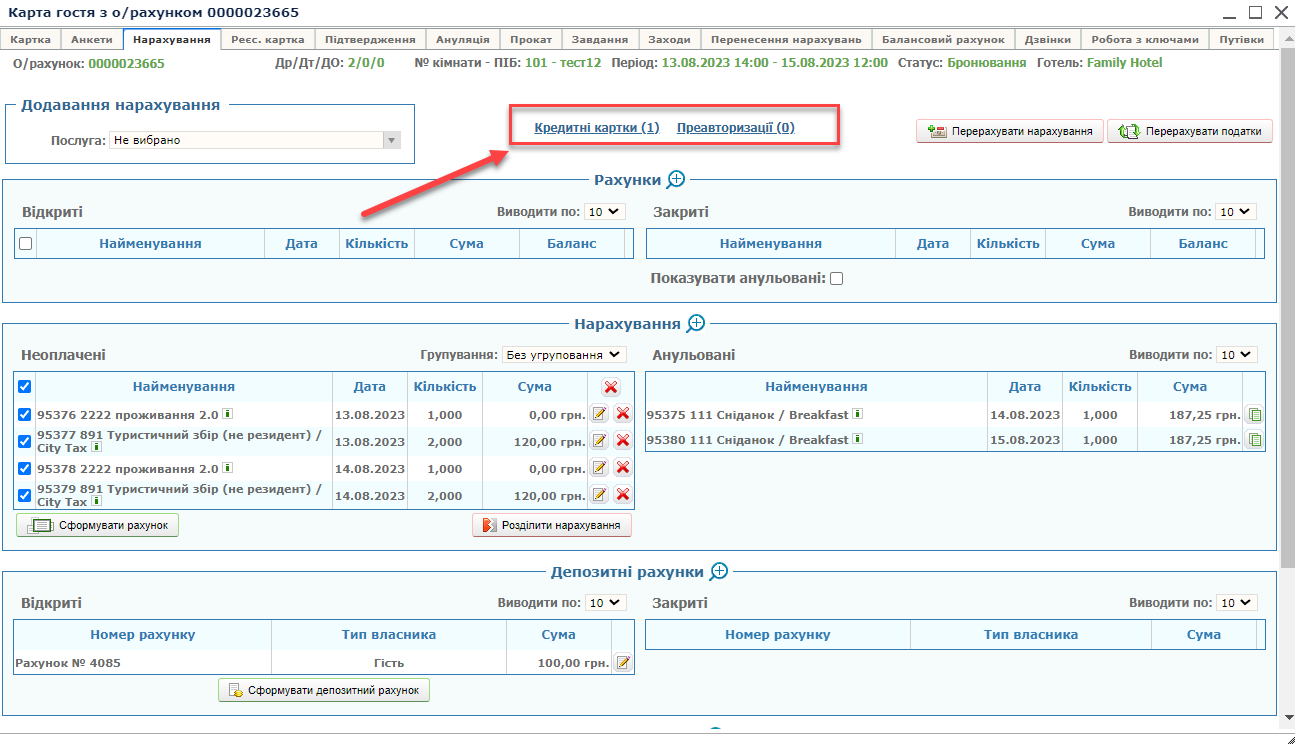Click the delete-all red X in header
Screen dimensions: 1295x747
611,387
